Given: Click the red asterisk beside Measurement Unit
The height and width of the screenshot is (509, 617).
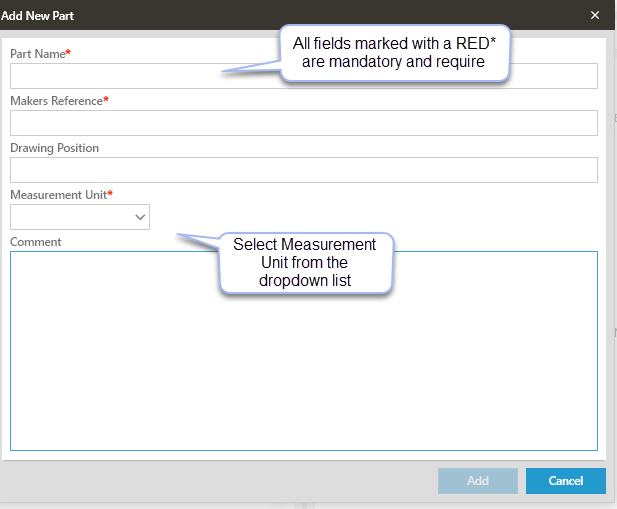Looking at the screenshot, I should click(110, 193).
